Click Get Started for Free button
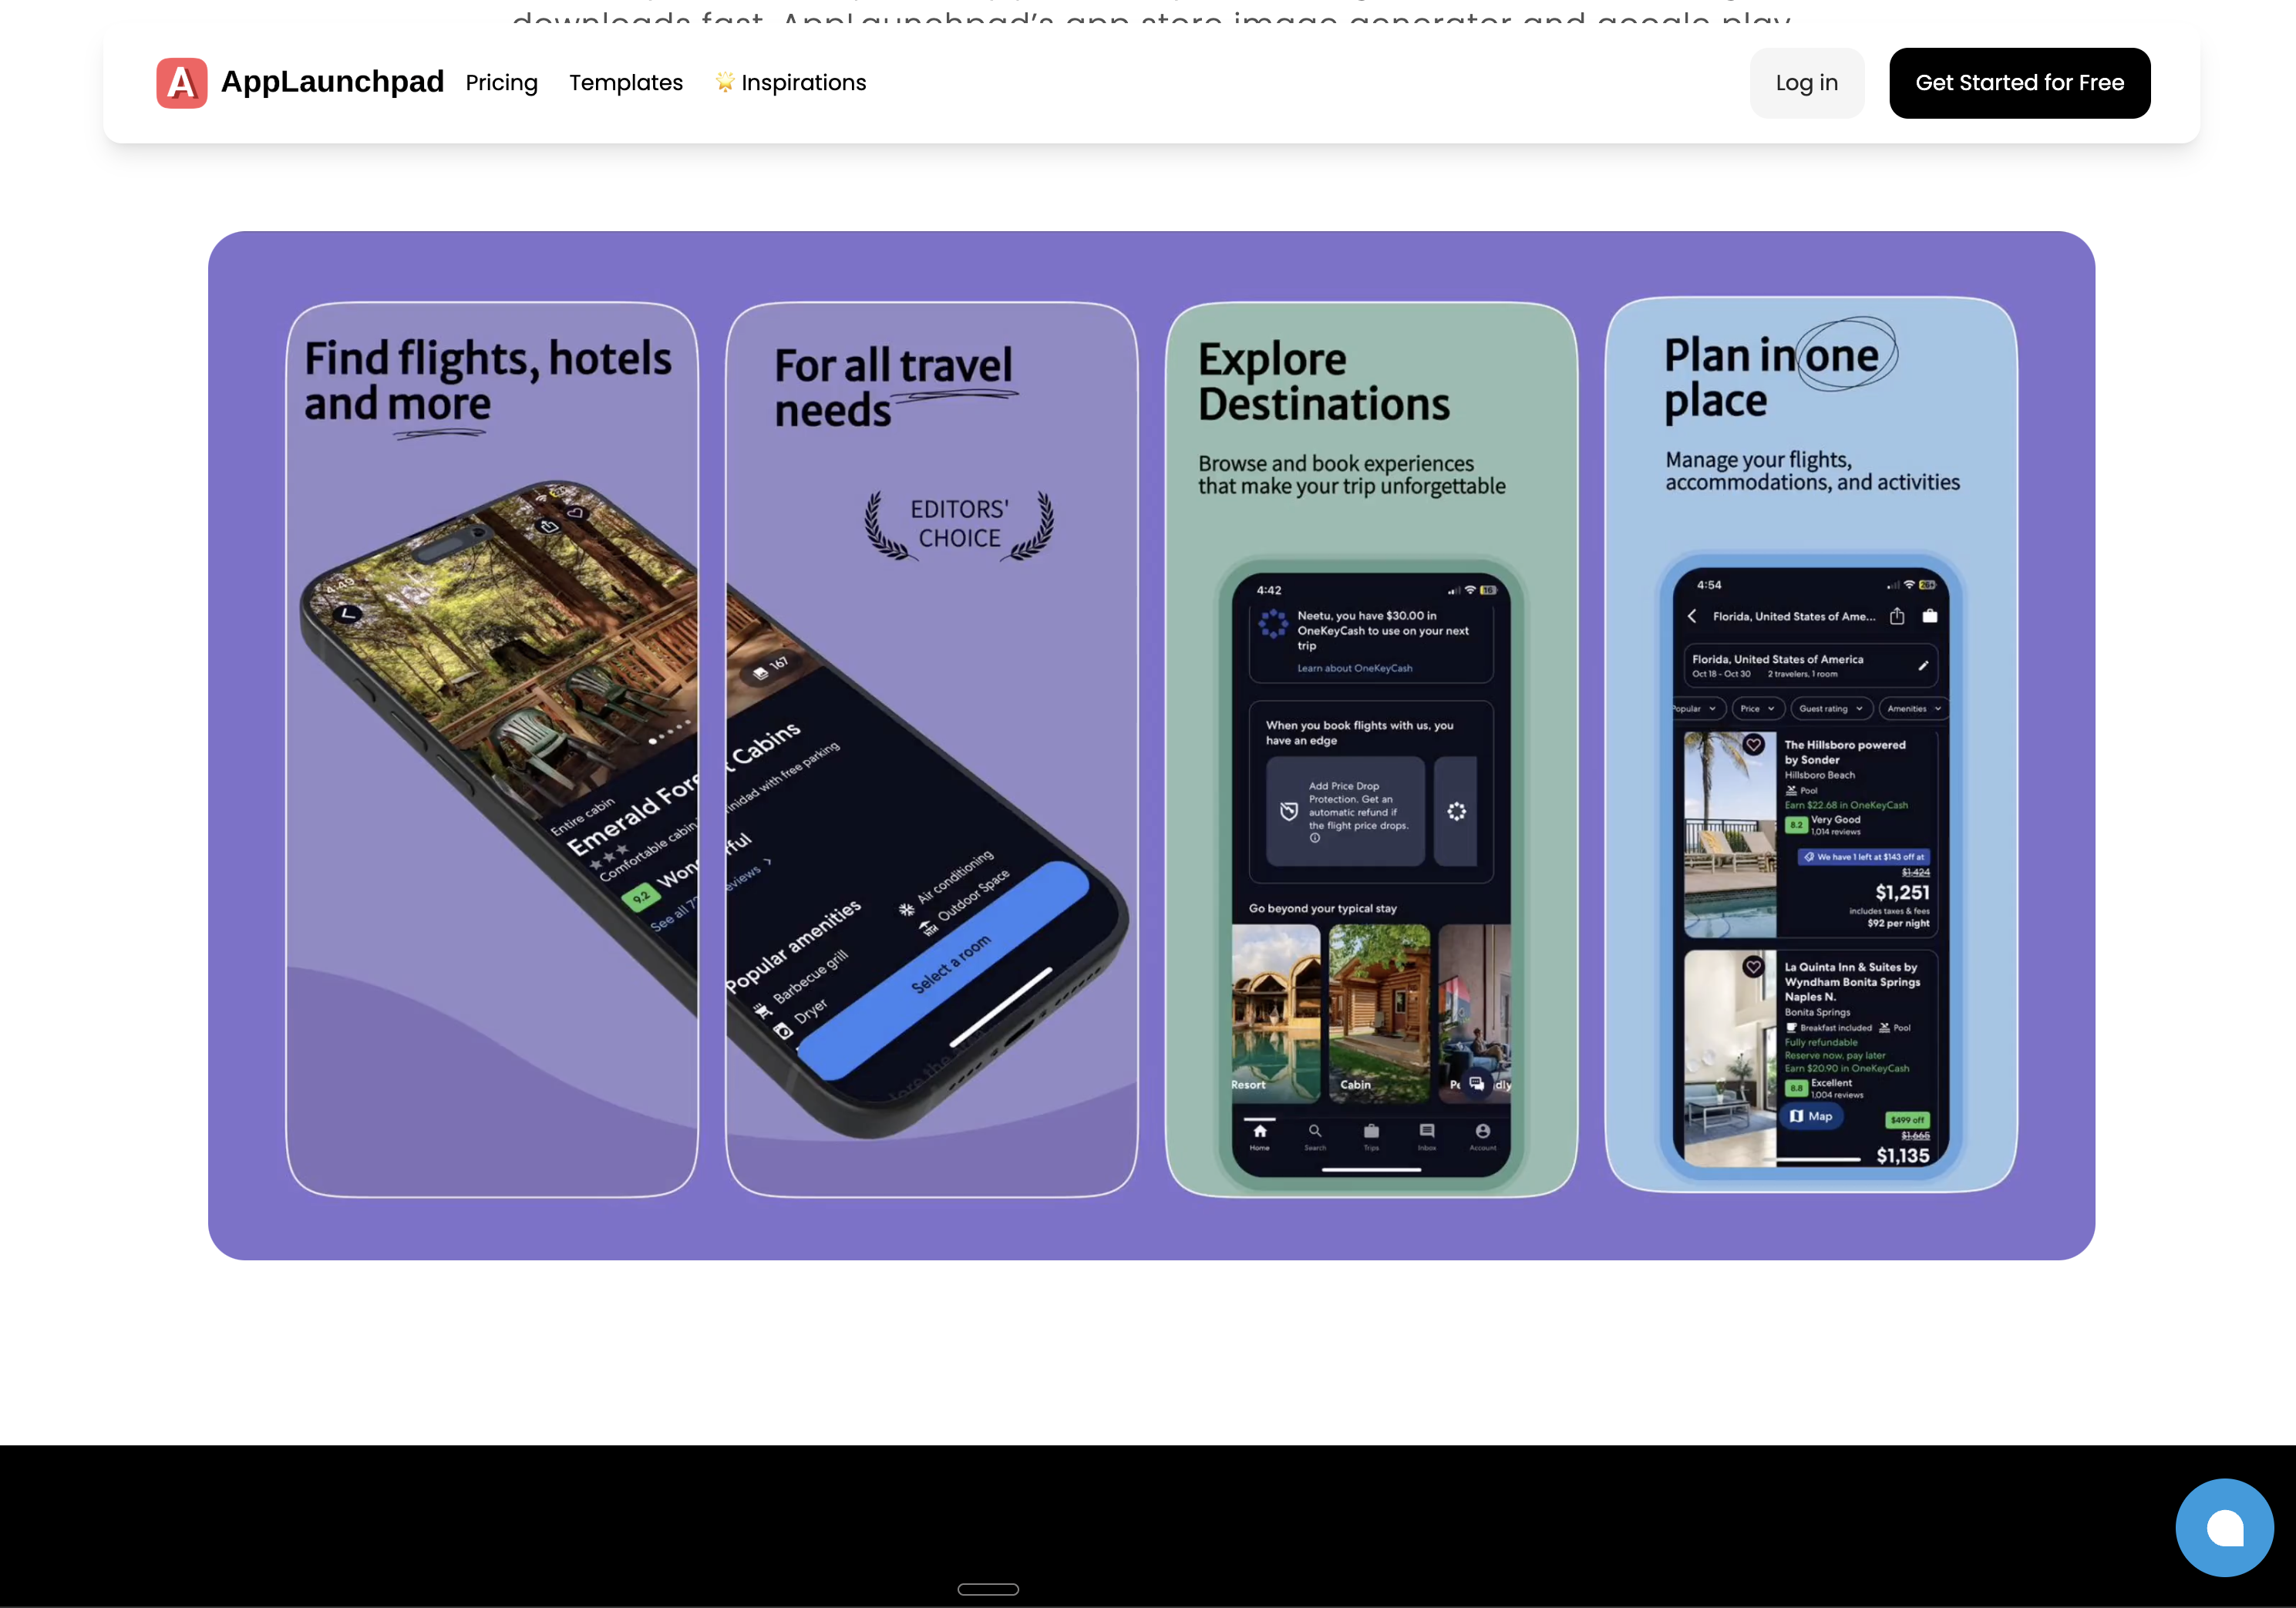2296x1608 pixels. tap(2019, 83)
